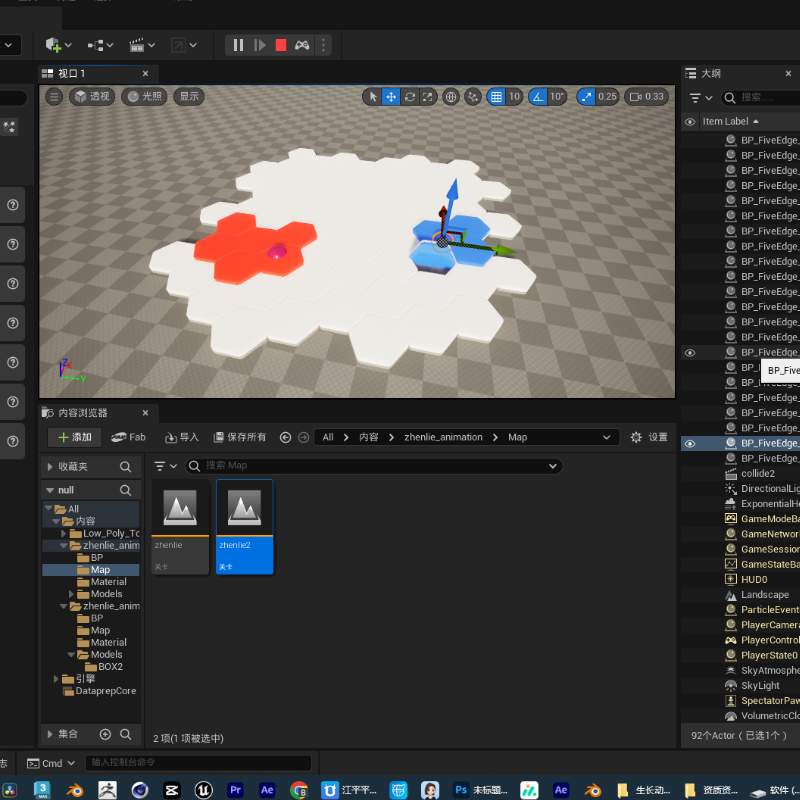Select the translate move gizmo tool

pos(391,97)
